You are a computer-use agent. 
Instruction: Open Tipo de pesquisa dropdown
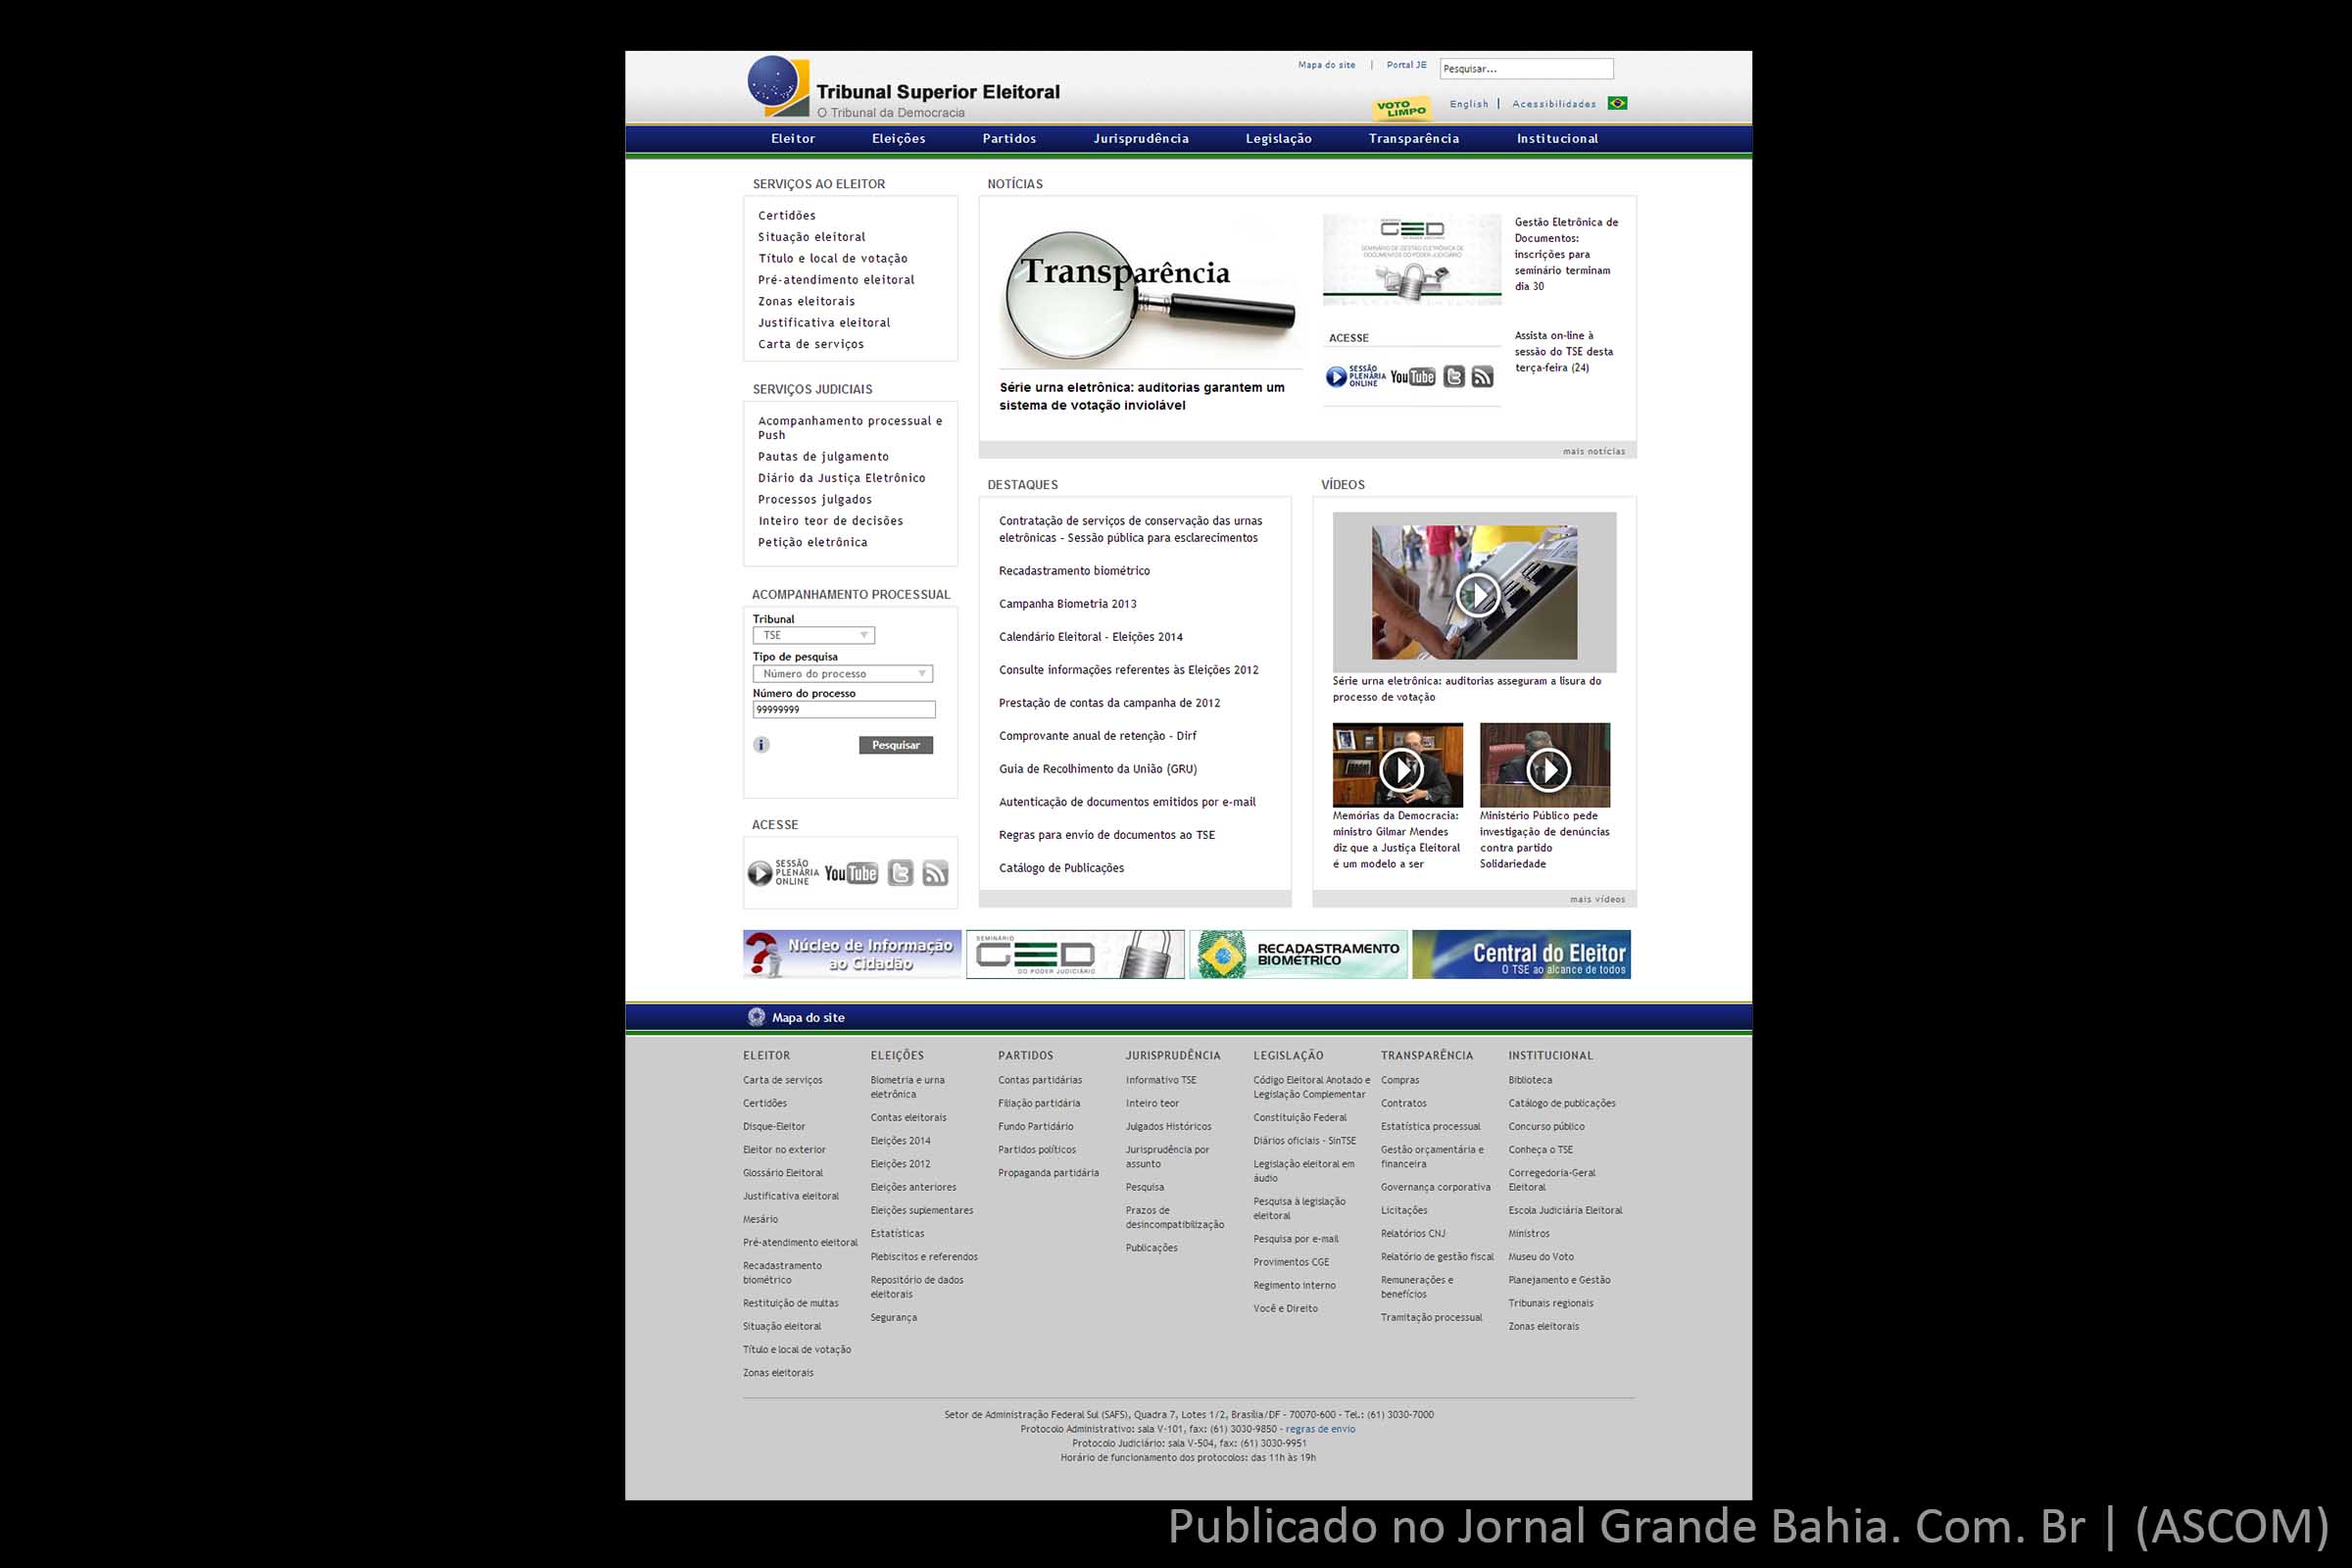[843, 674]
